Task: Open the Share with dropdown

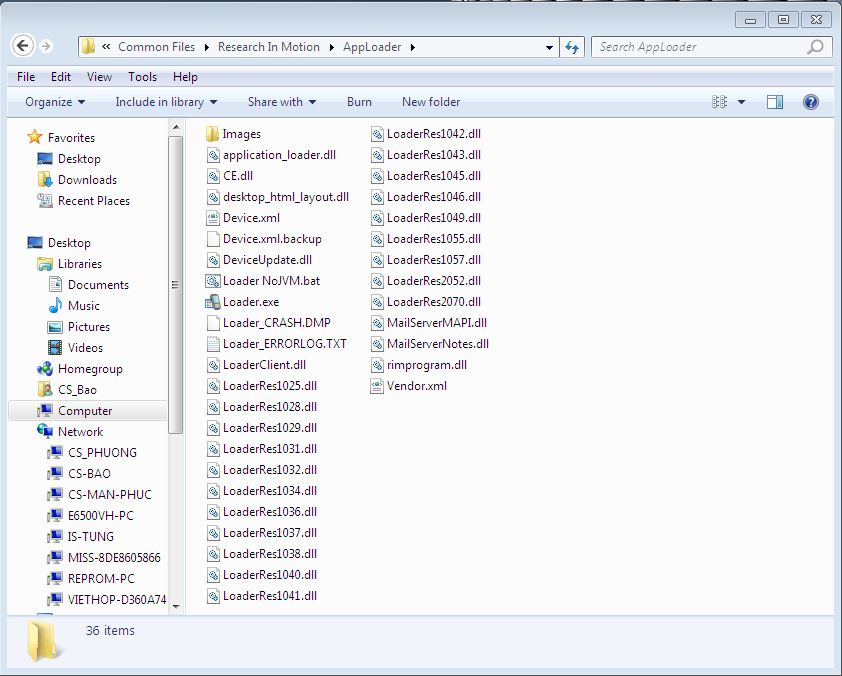Action: pyautogui.click(x=282, y=102)
